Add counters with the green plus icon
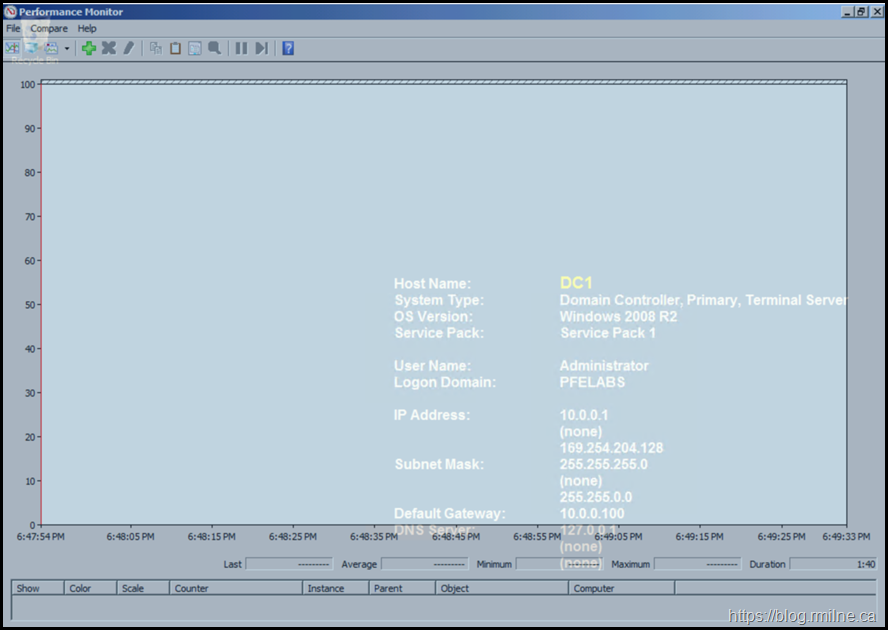This screenshot has width=888, height=630. click(x=89, y=48)
